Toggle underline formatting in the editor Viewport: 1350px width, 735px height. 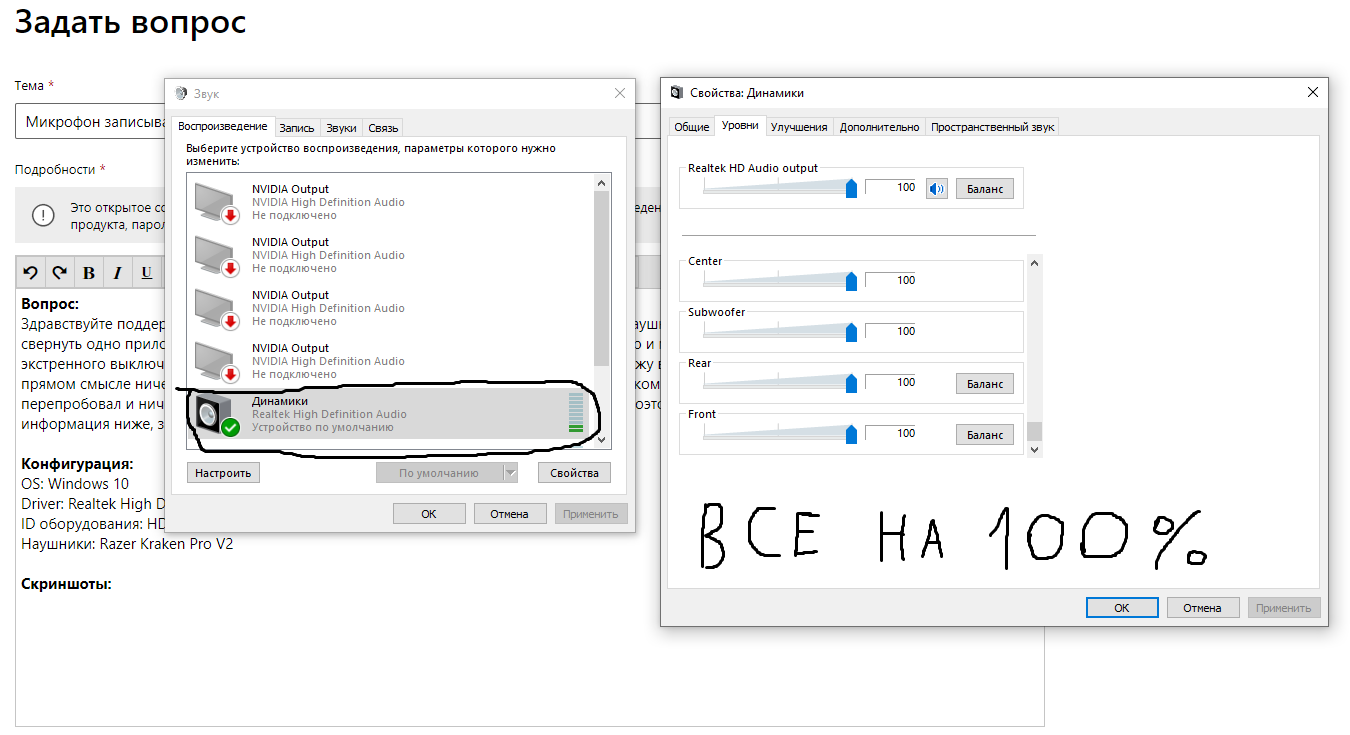(146, 272)
